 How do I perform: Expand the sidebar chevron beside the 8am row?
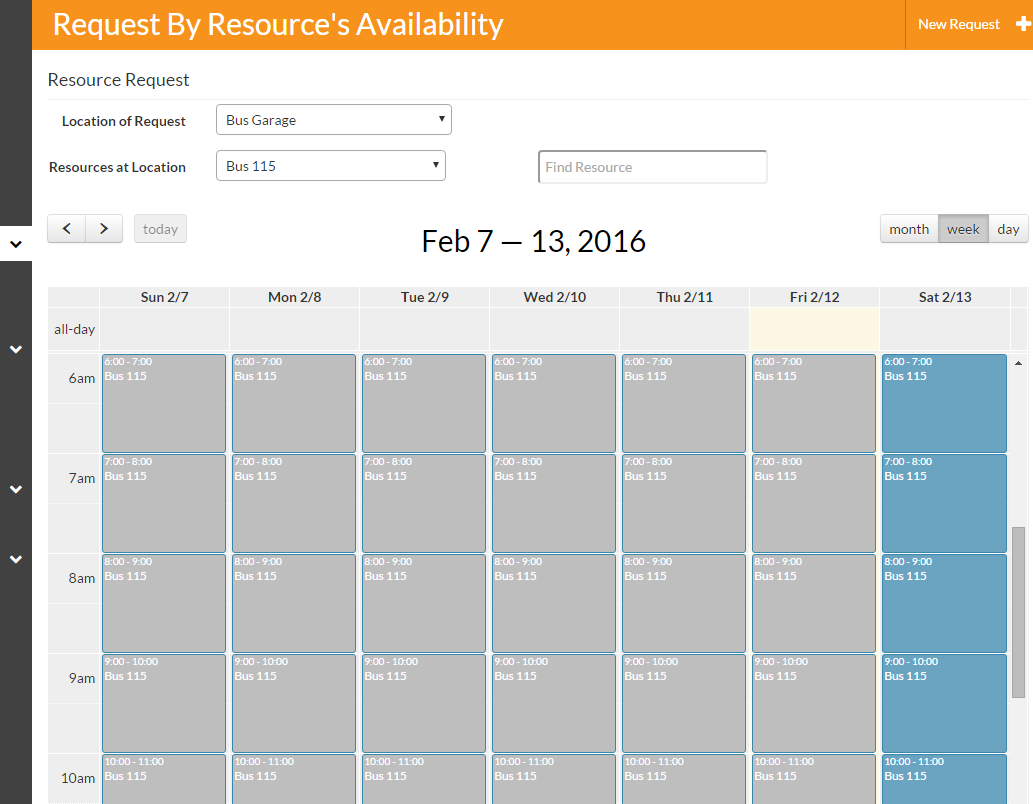click(x=16, y=559)
